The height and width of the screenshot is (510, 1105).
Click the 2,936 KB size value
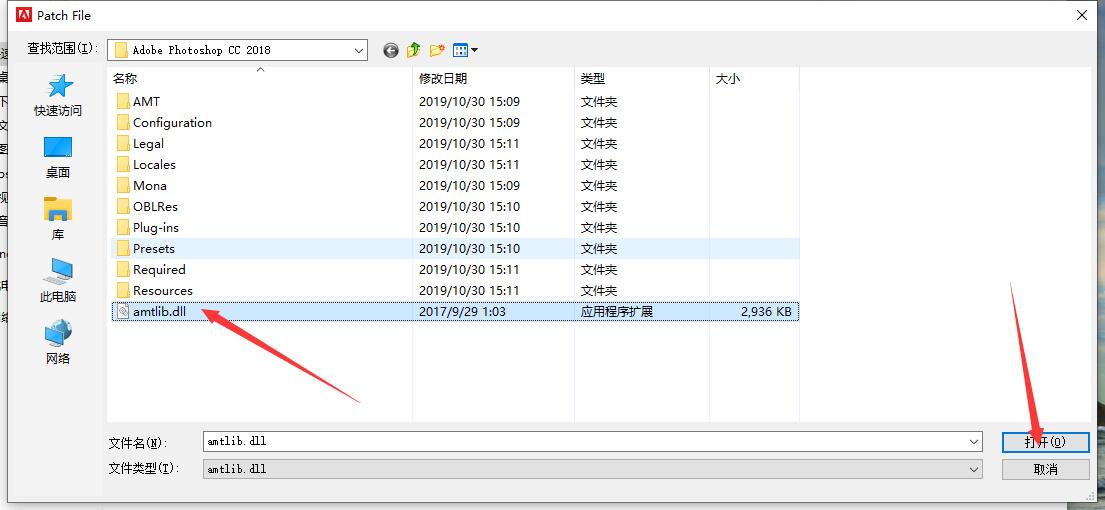(x=766, y=311)
